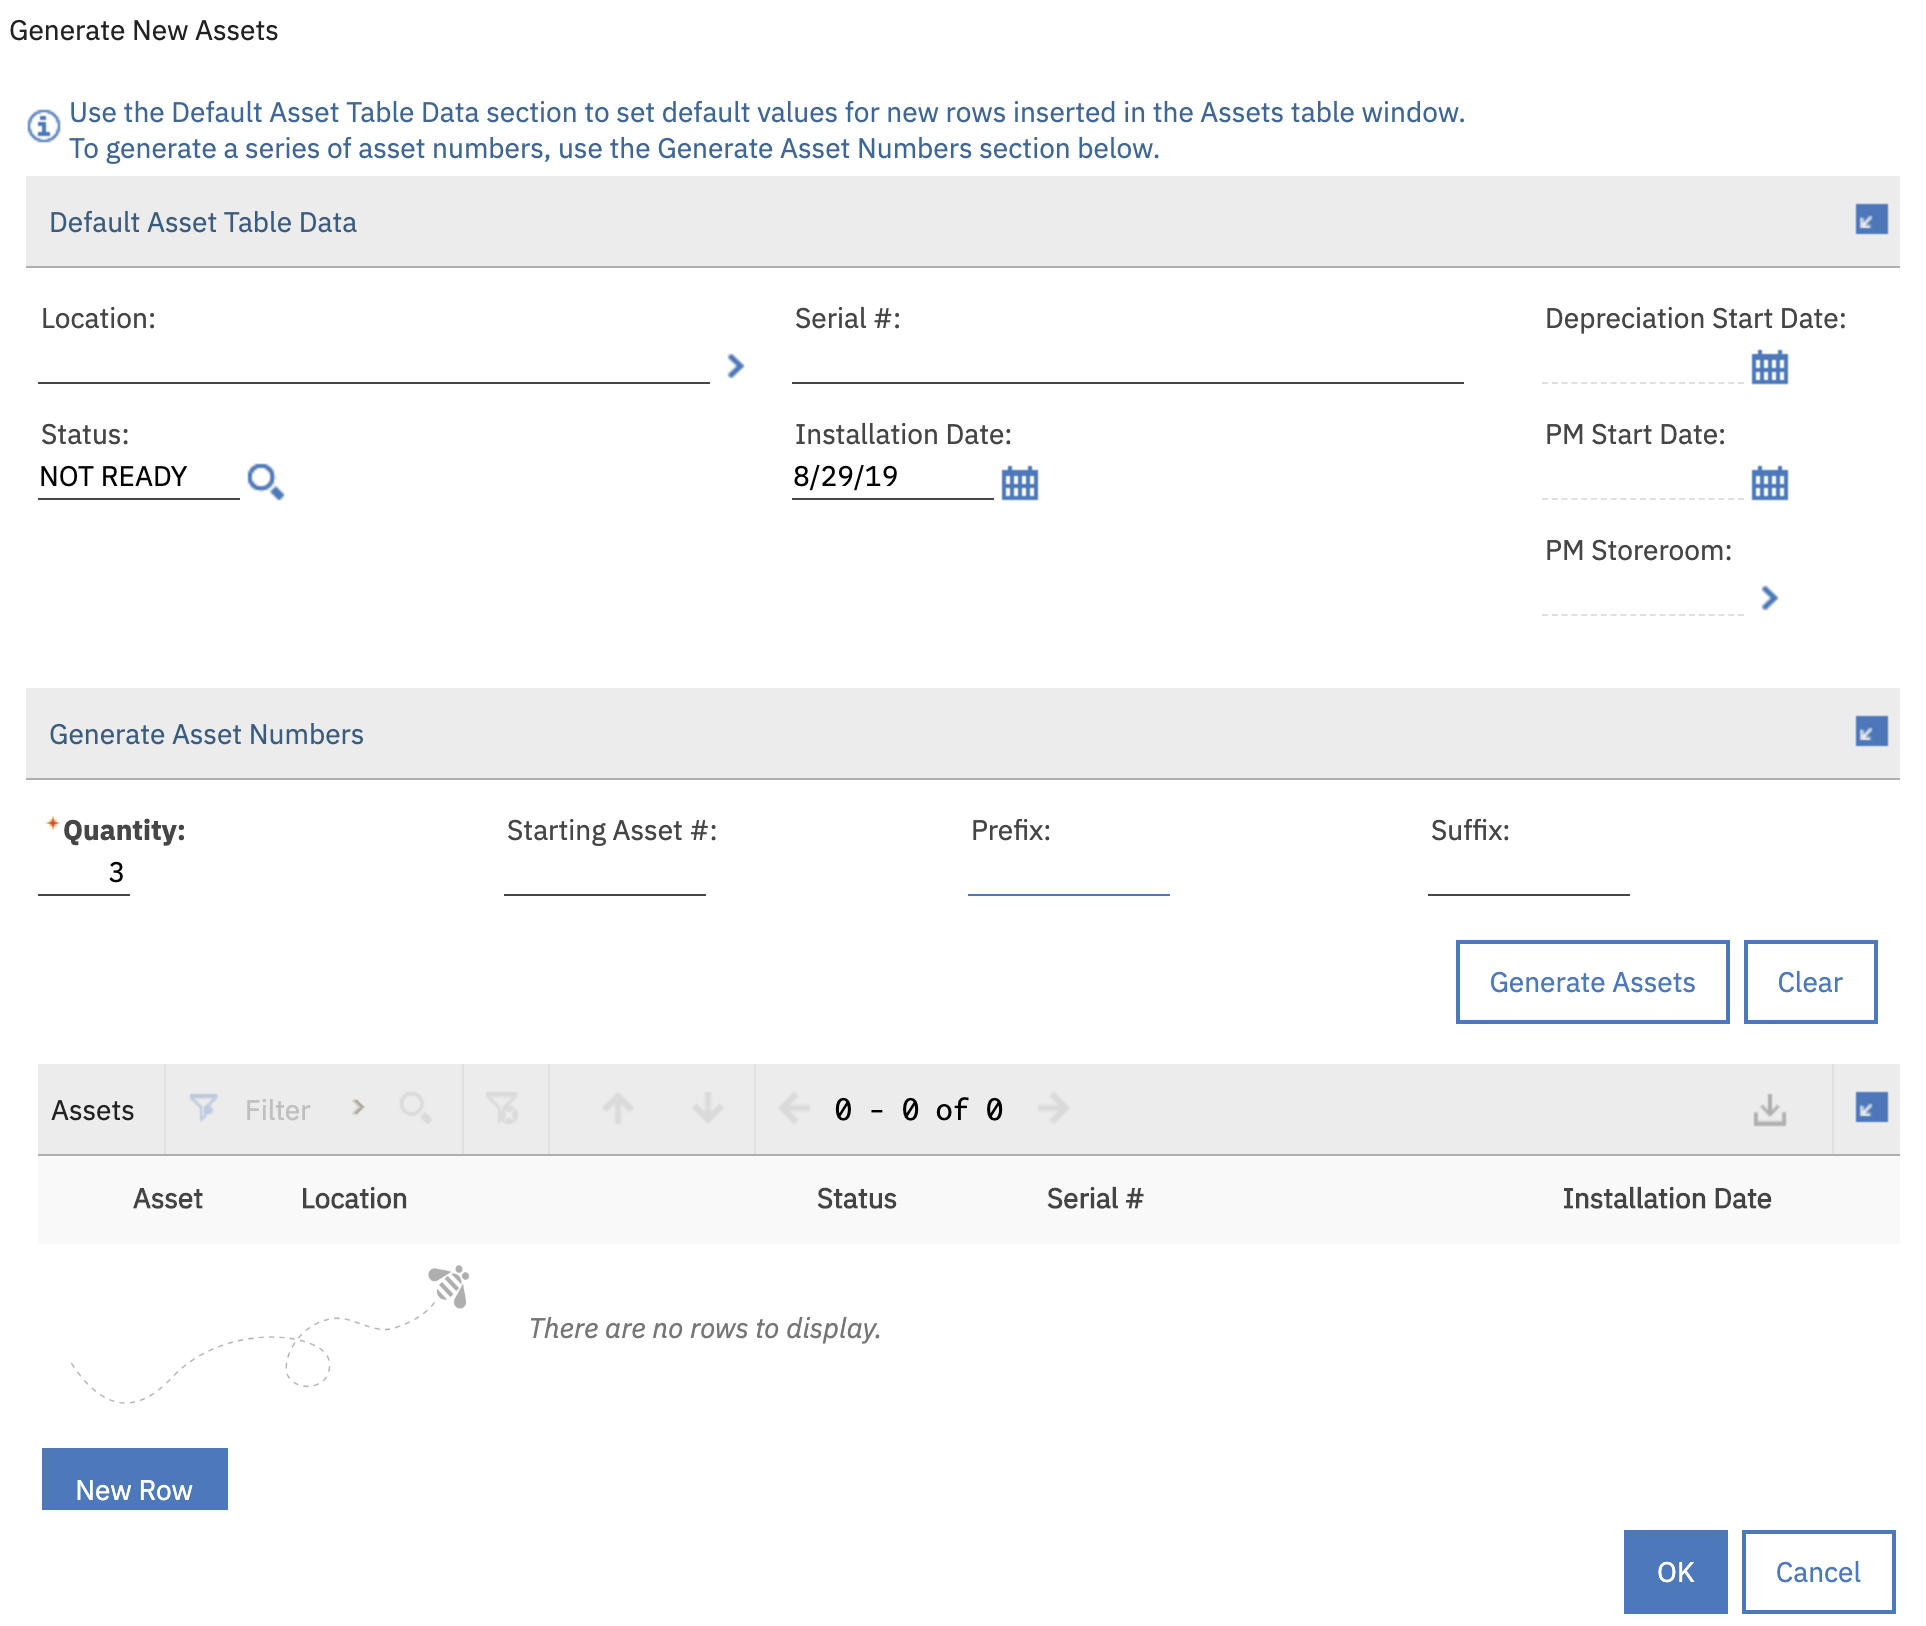Image resolution: width=1926 pixels, height=1626 pixels.
Task: Open Depreciation Start Date calendar picker
Action: pos(1769,366)
